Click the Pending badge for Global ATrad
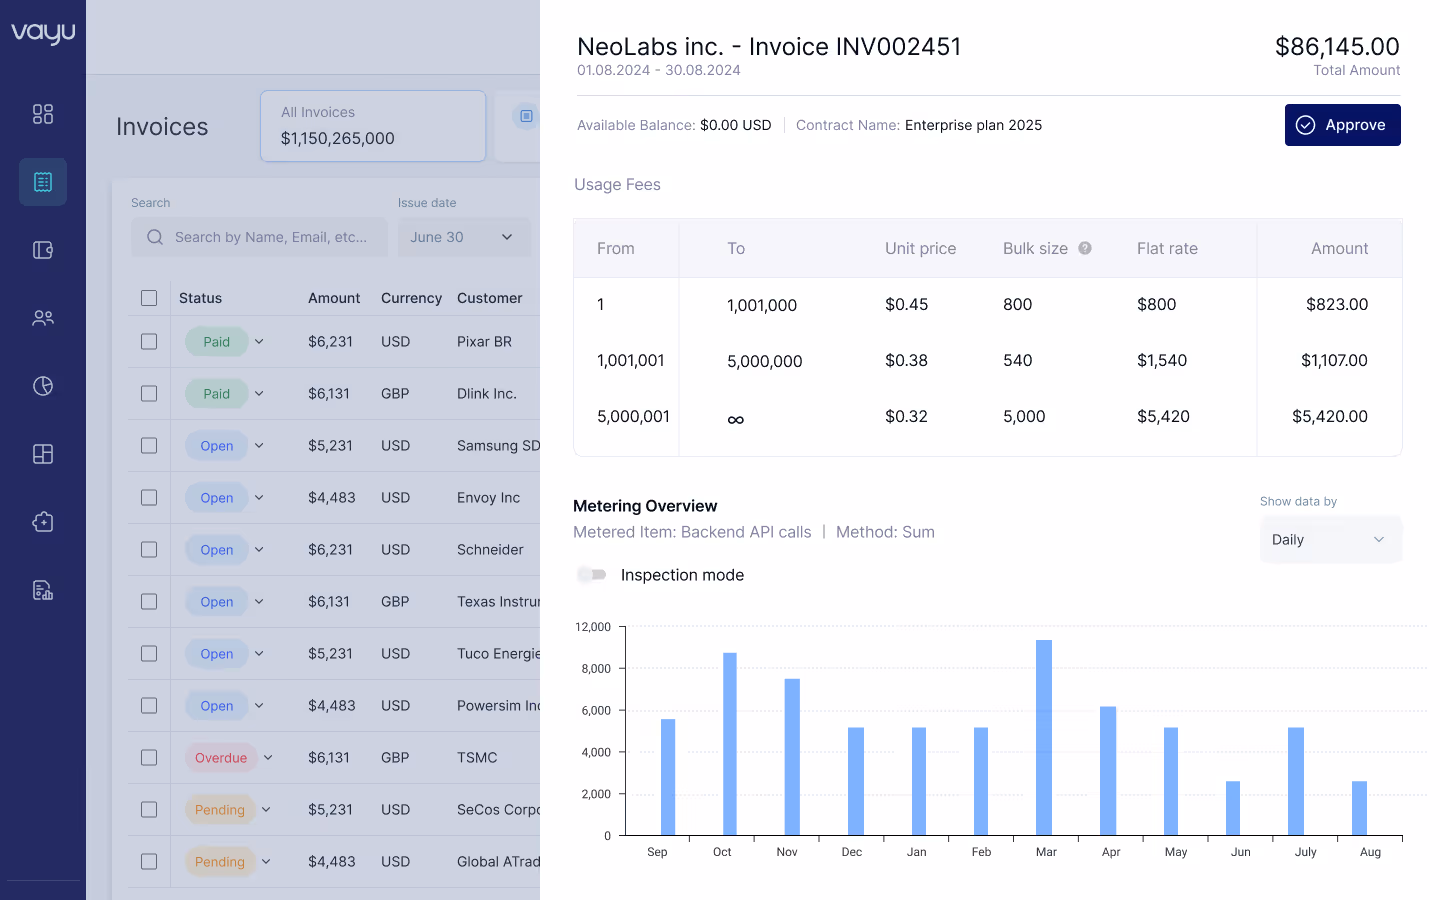Viewport: 1440px width, 900px height. pos(220,862)
